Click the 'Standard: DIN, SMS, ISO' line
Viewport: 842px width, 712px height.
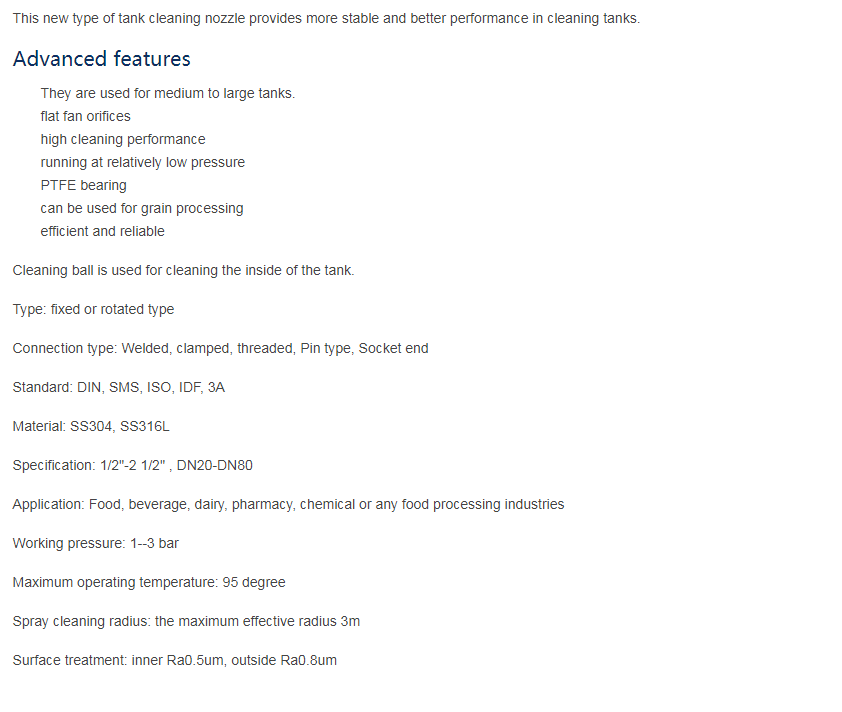[x=119, y=387]
